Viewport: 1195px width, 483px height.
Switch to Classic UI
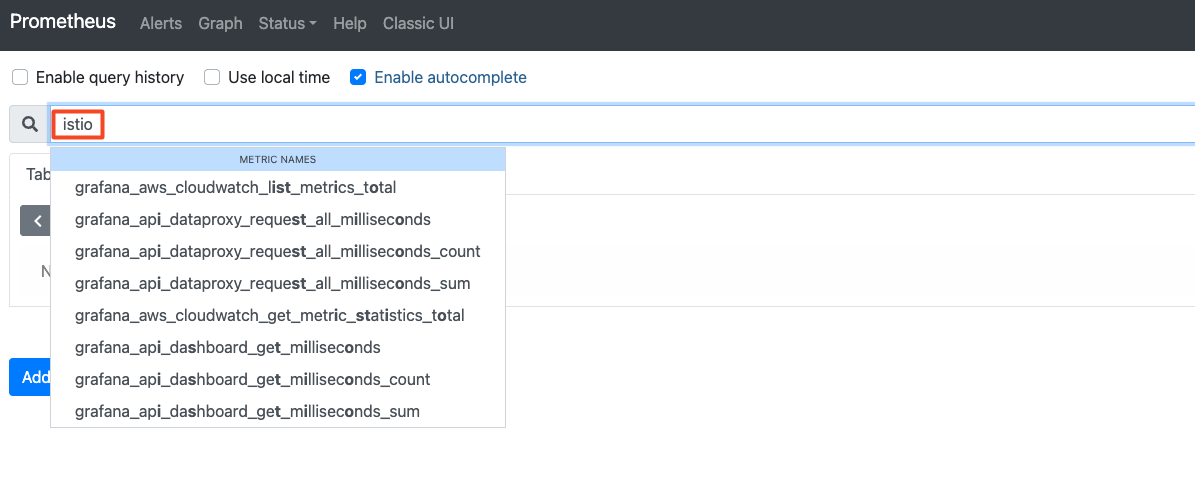pyautogui.click(x=418, y=23)
